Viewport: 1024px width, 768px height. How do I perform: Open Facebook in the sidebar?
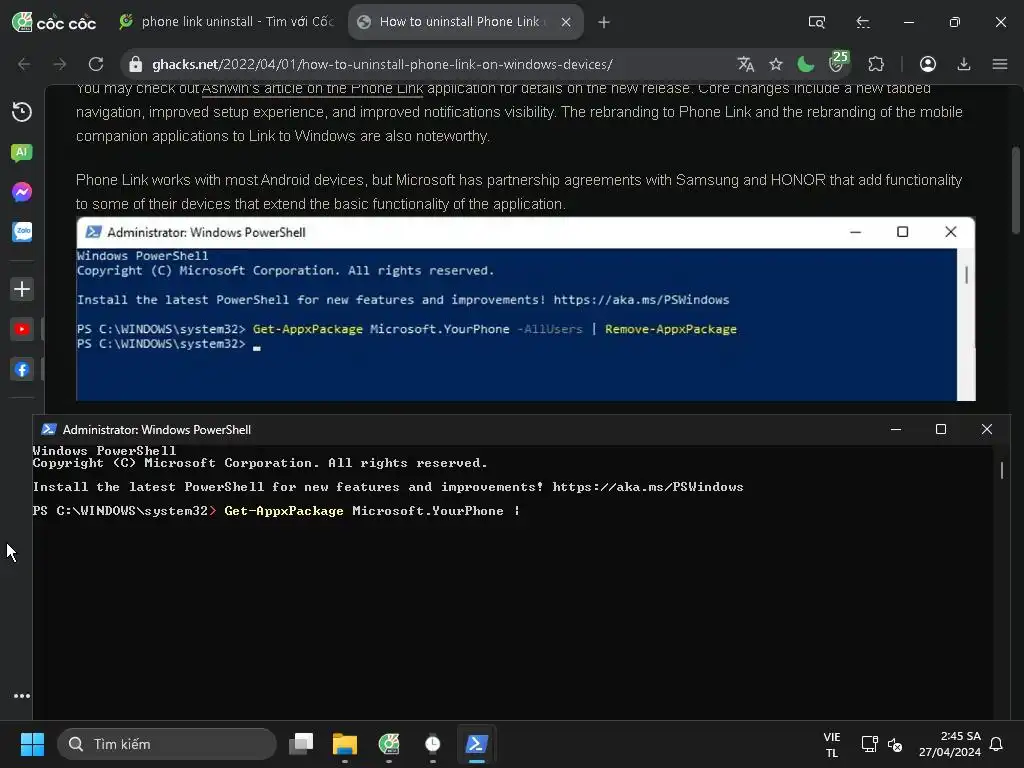(x=22, y=369)
